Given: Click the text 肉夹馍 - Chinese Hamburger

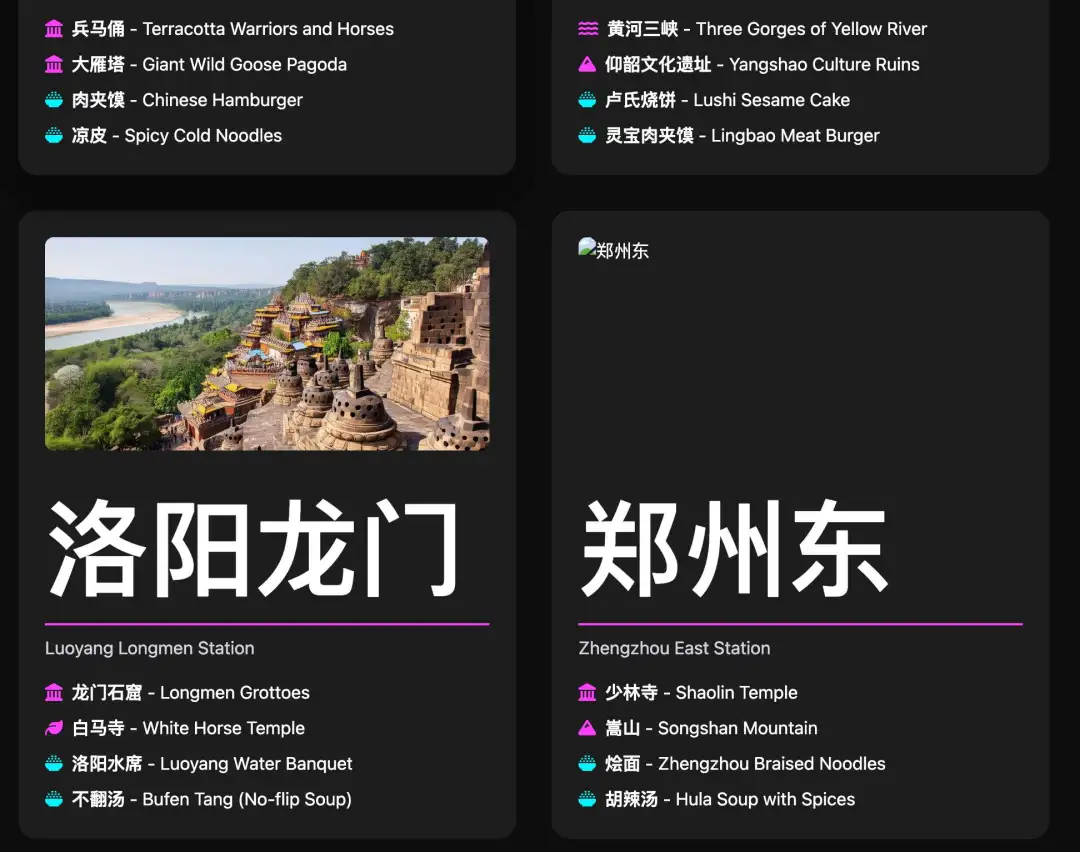Looking at the screenshot, I should coord(187,100).
